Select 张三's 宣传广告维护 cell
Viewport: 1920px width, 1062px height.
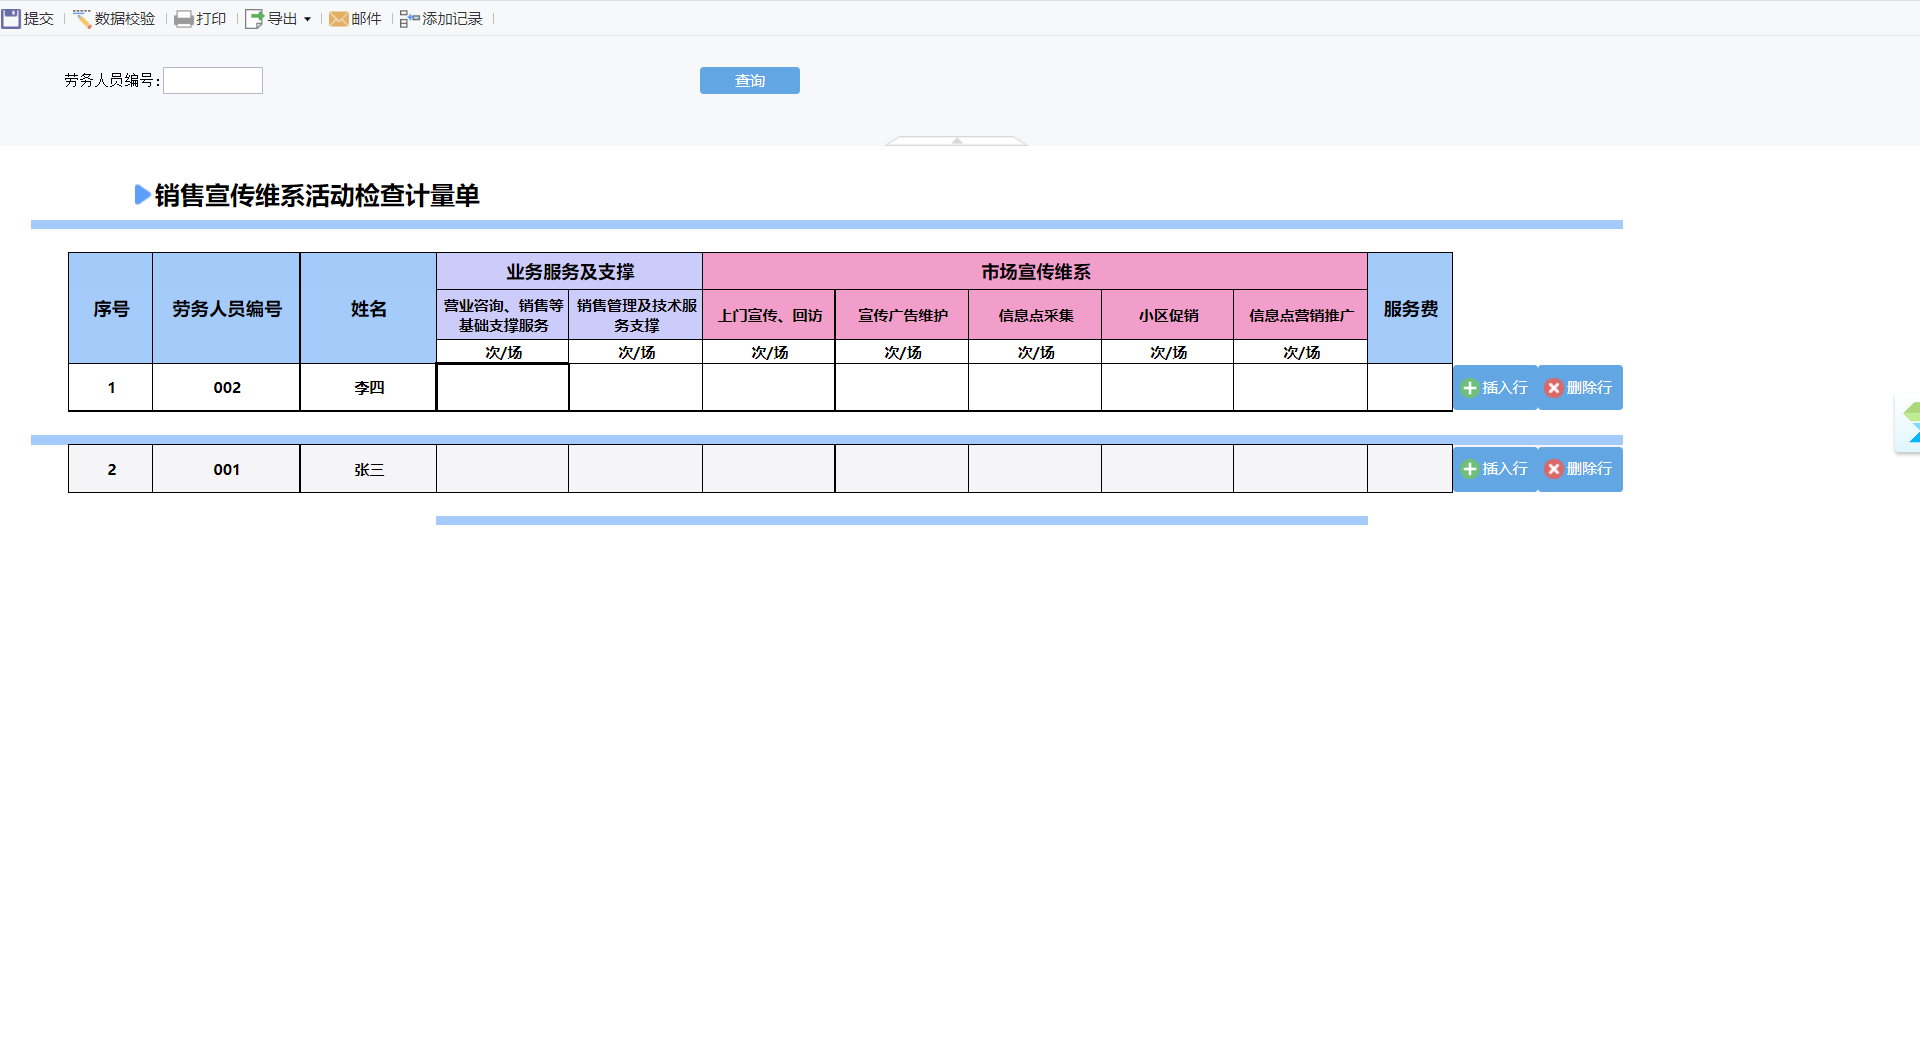click(x=902, y=469)
